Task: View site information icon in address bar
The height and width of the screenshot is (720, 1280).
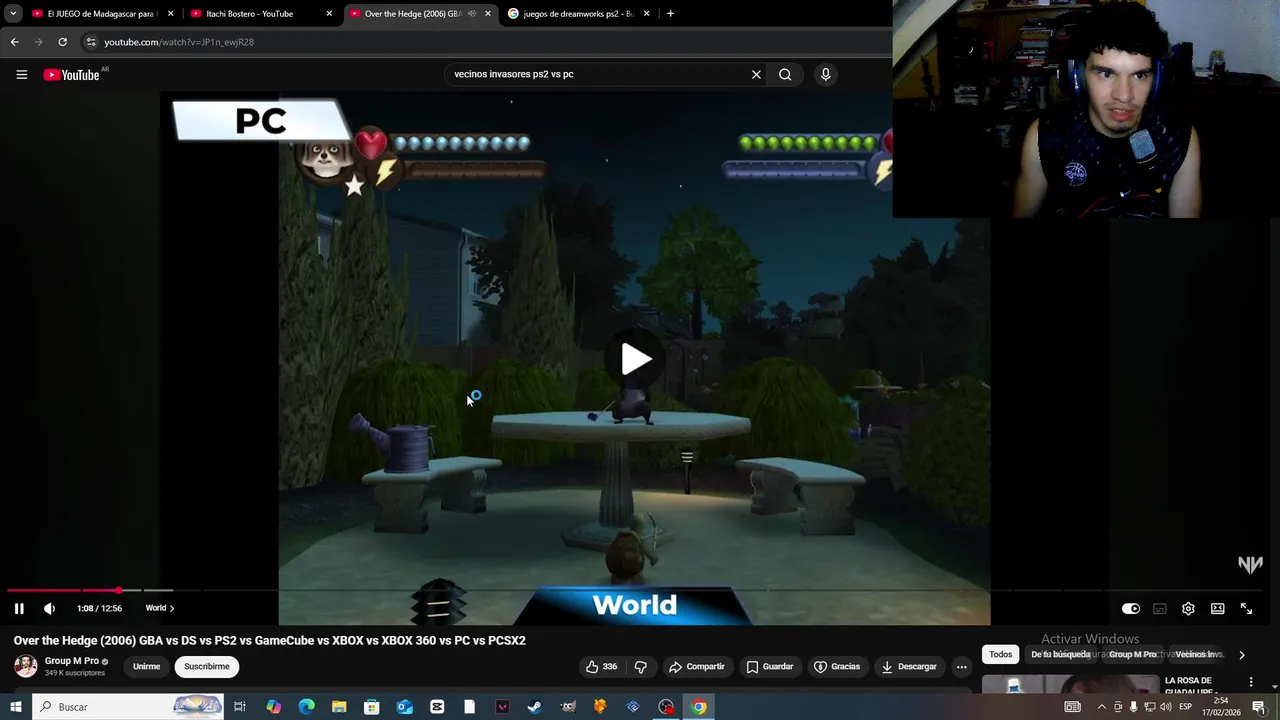Action: pyautogui.click(x=91, y=42)
